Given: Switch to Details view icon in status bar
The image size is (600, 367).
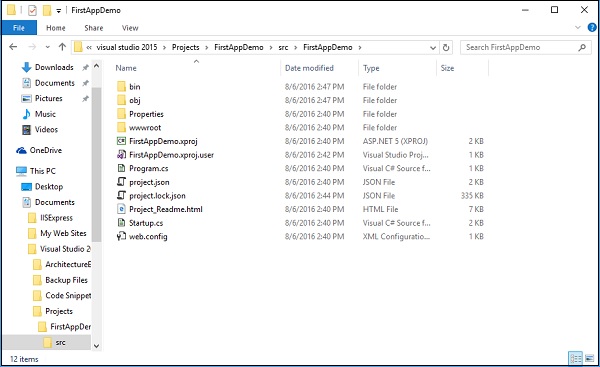Looking at the screenshot, I should pos(576,358).
